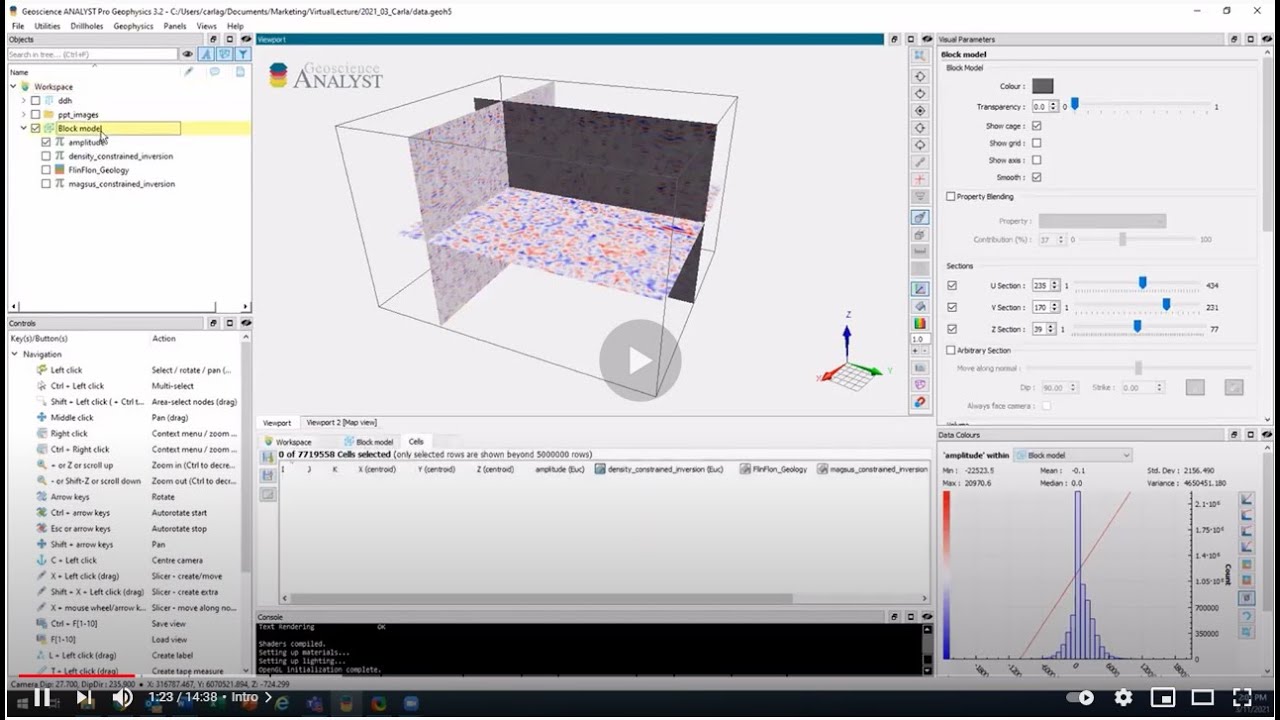Viewport: 1280px width, 720px height.
Task: Toggle the Show cage checkbox
Action: 1036,126
